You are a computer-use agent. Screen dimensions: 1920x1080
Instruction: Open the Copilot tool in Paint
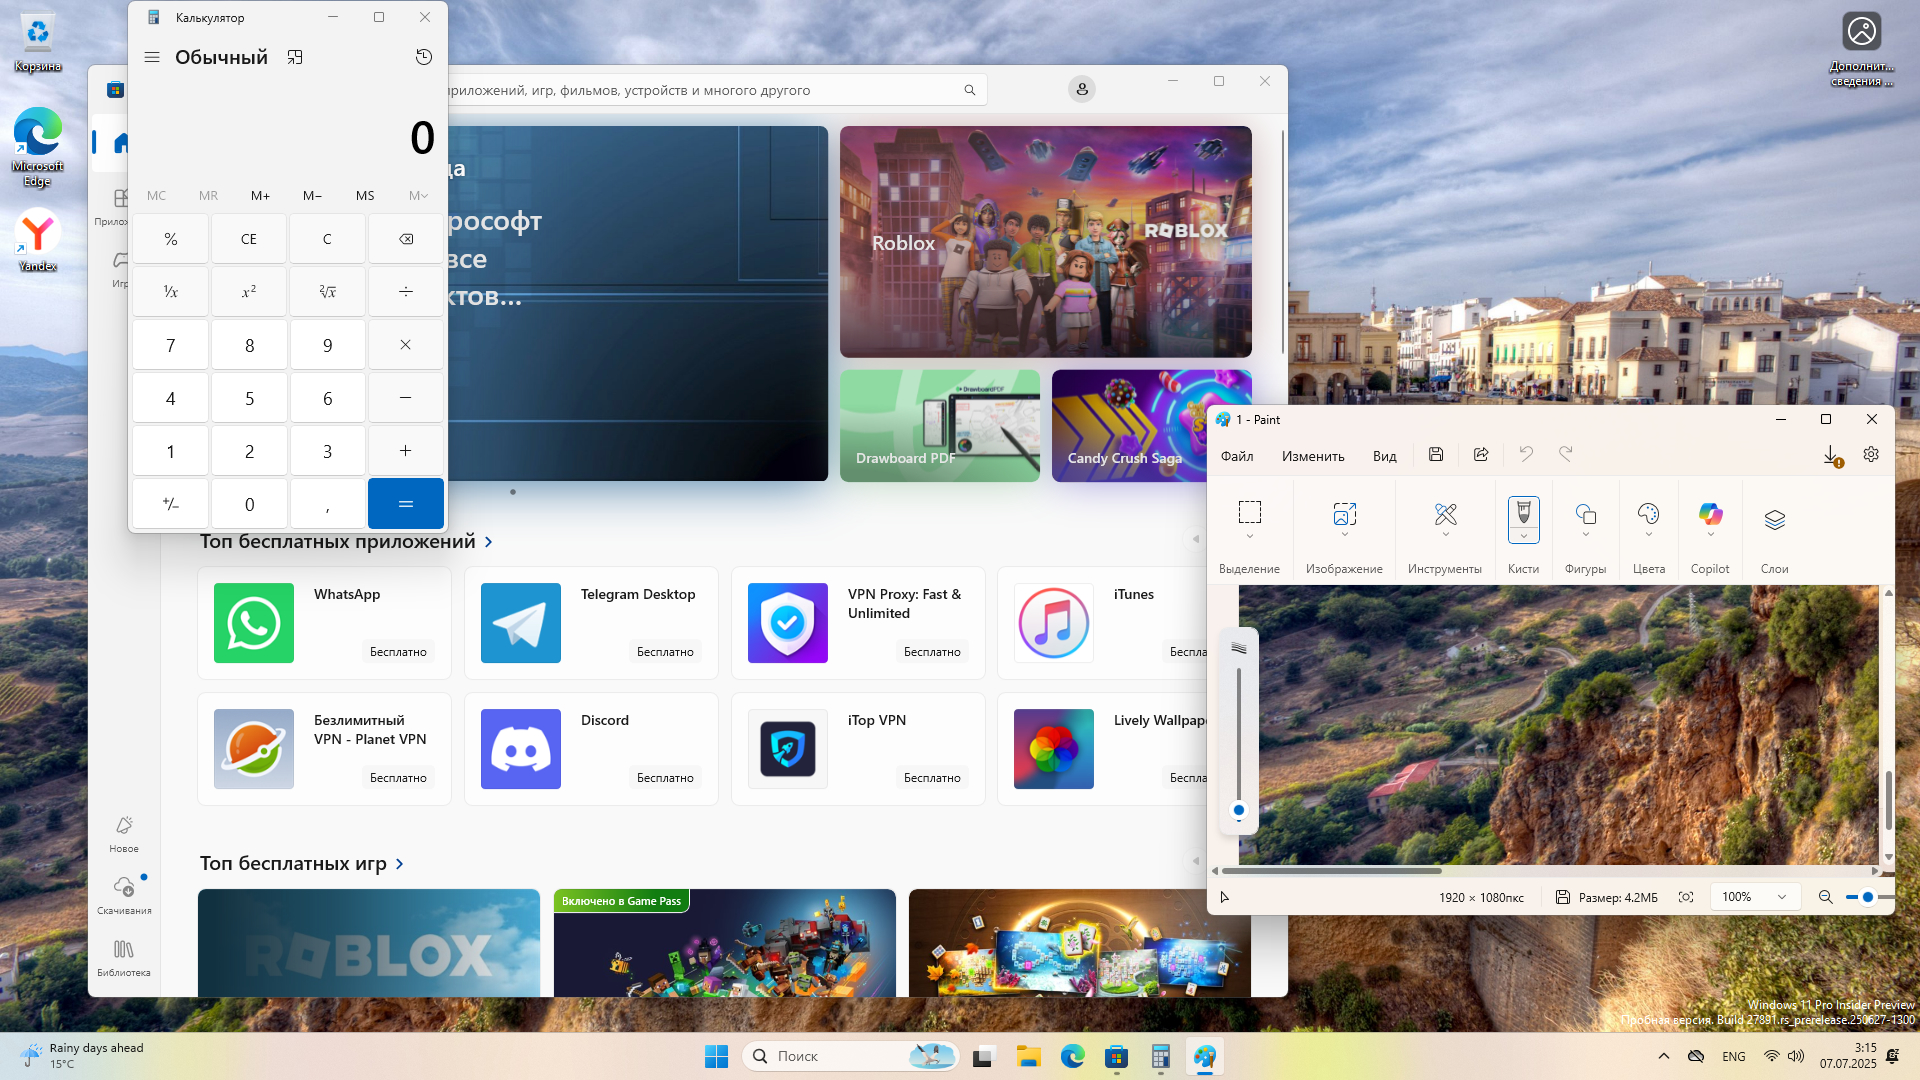coord(1710,514)
